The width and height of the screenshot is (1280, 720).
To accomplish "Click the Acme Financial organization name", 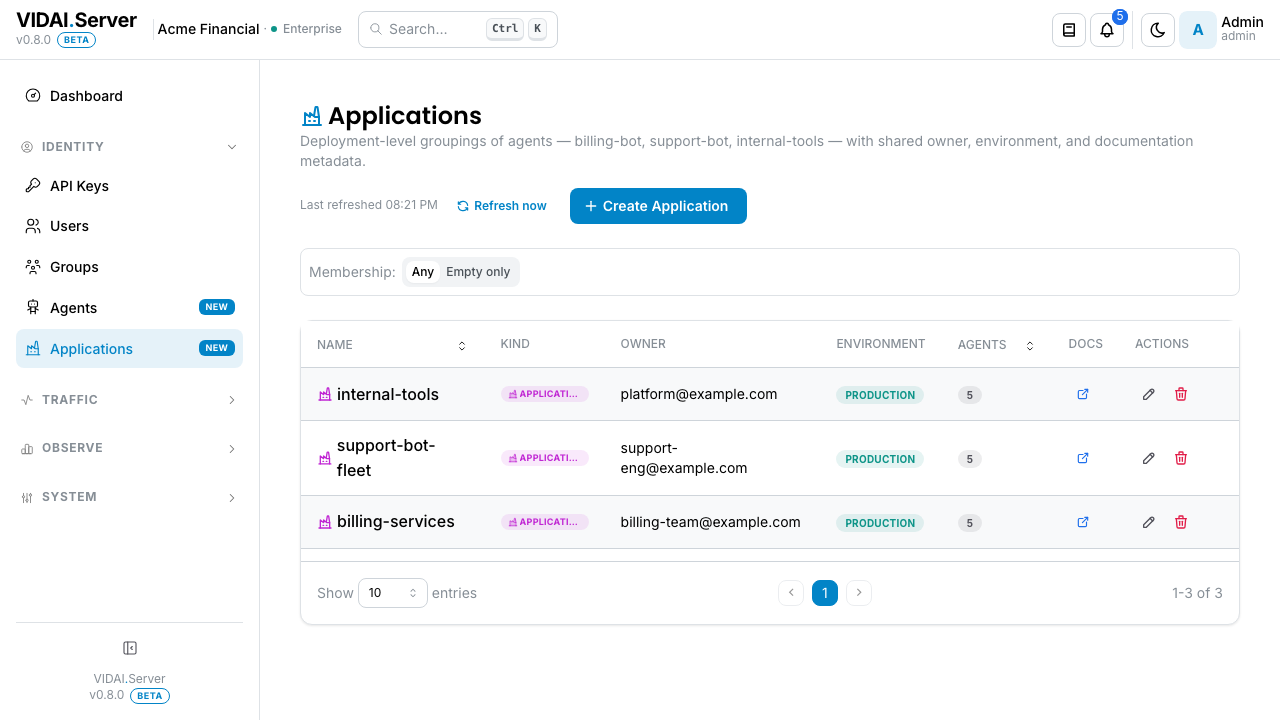I will tap(209, 29).
